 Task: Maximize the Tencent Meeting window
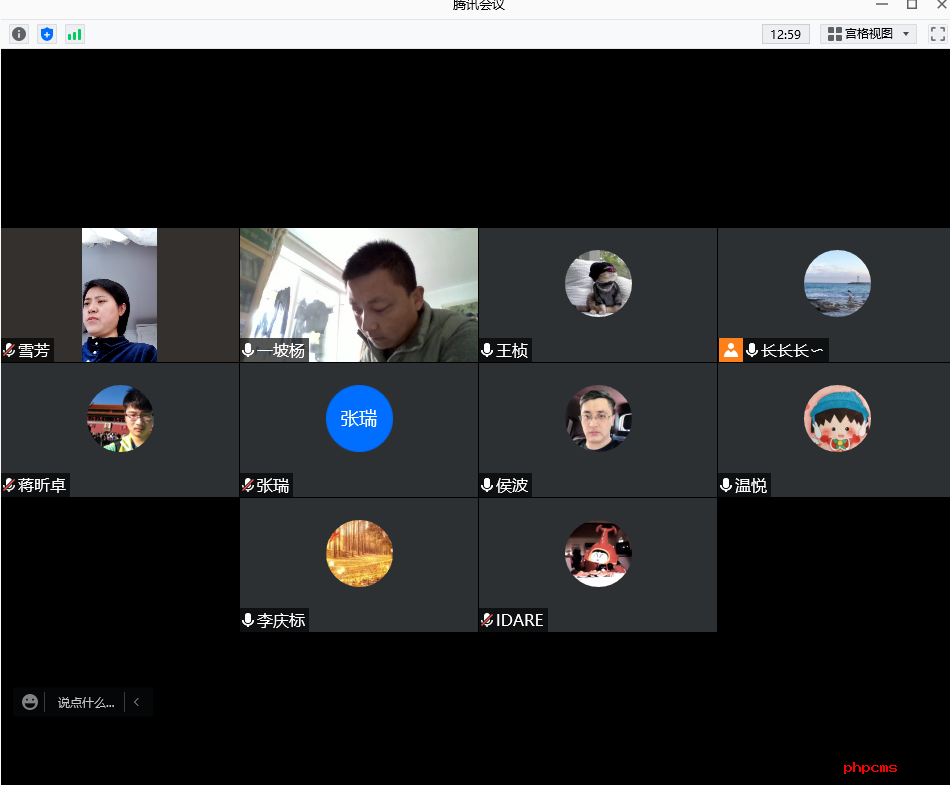coord(911,4)
